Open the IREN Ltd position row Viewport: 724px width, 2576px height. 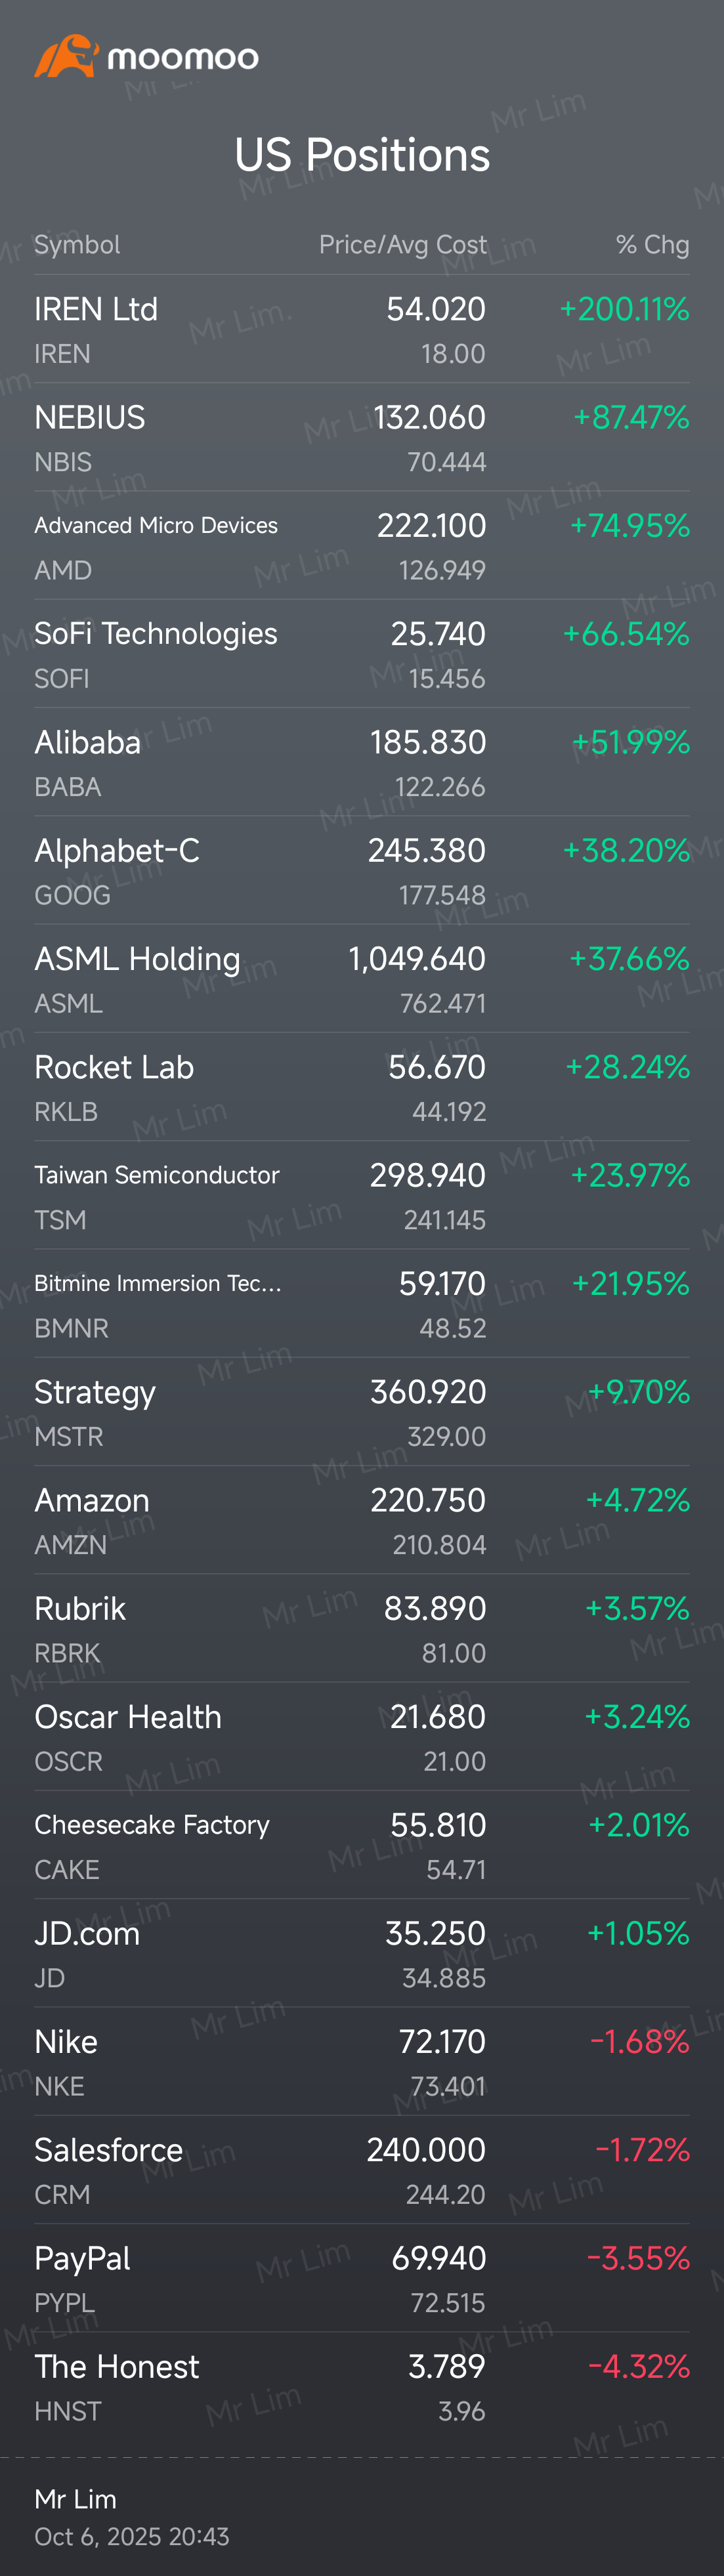coord(361,329)
